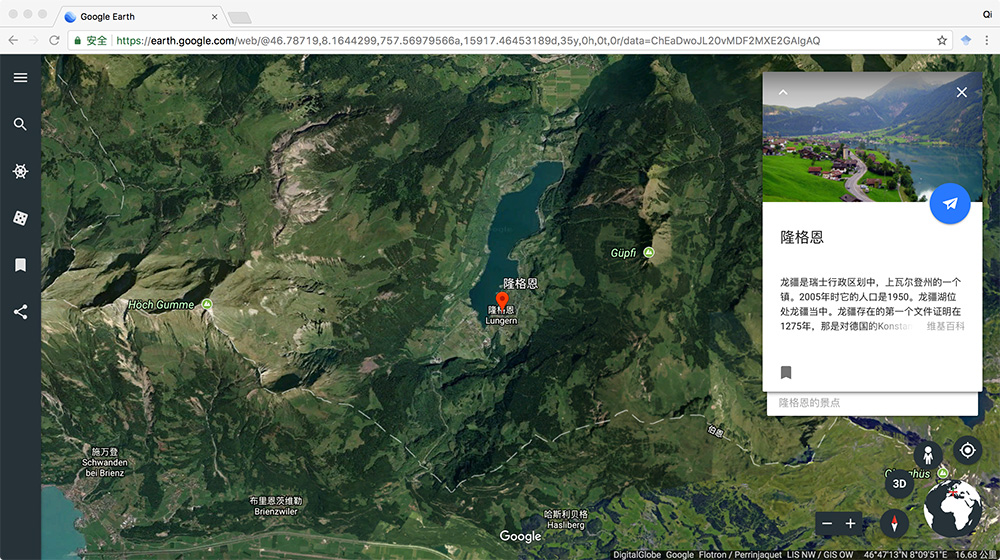Open the 维基百科 source link
The height and width of the screenshot is (560, 1000).
click(x=945, y=326)
